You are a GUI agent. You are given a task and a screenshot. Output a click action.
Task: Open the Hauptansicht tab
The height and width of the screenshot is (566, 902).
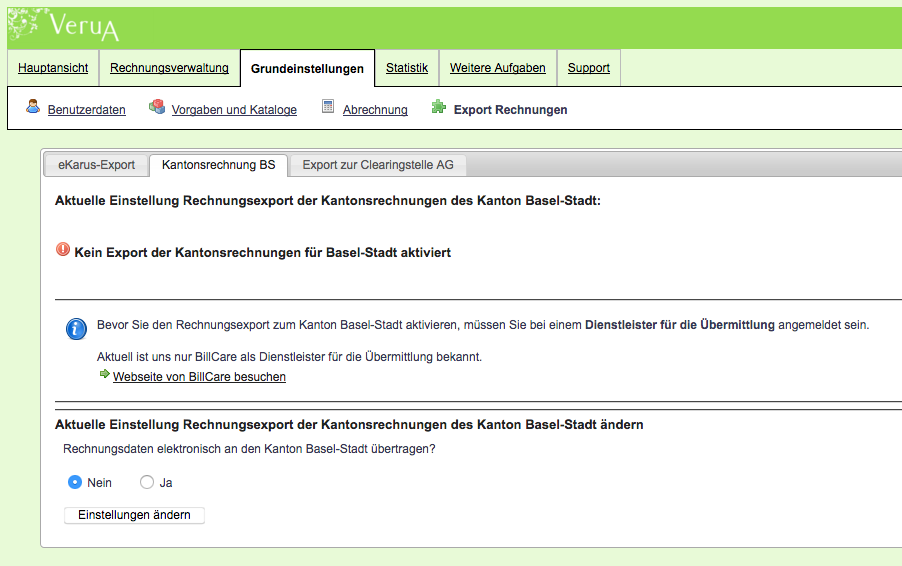tap(53, 68)
